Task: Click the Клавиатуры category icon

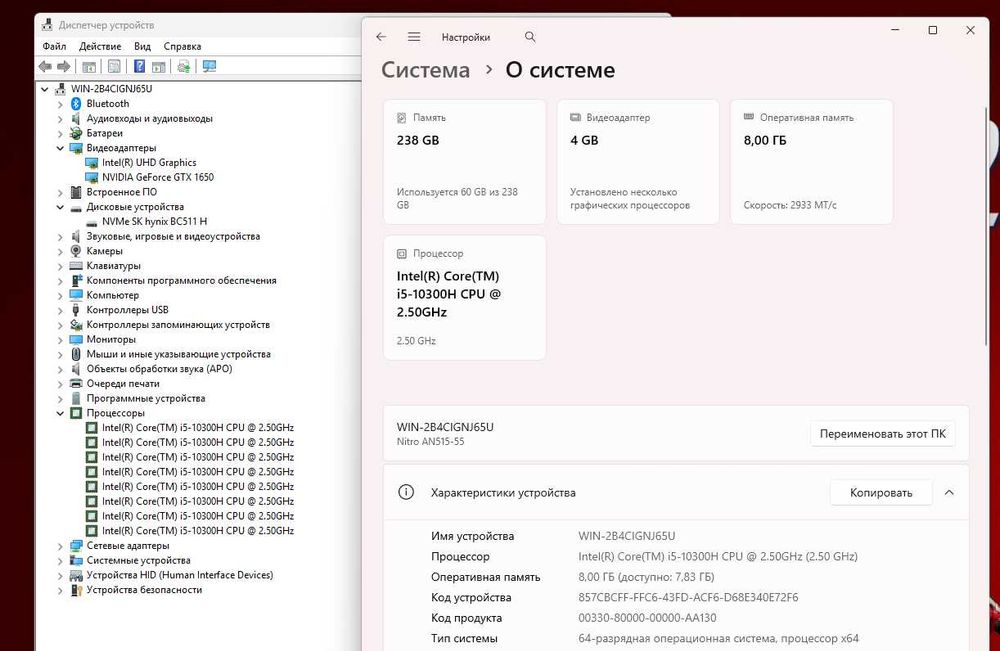Action: click(x=76, y=266)
